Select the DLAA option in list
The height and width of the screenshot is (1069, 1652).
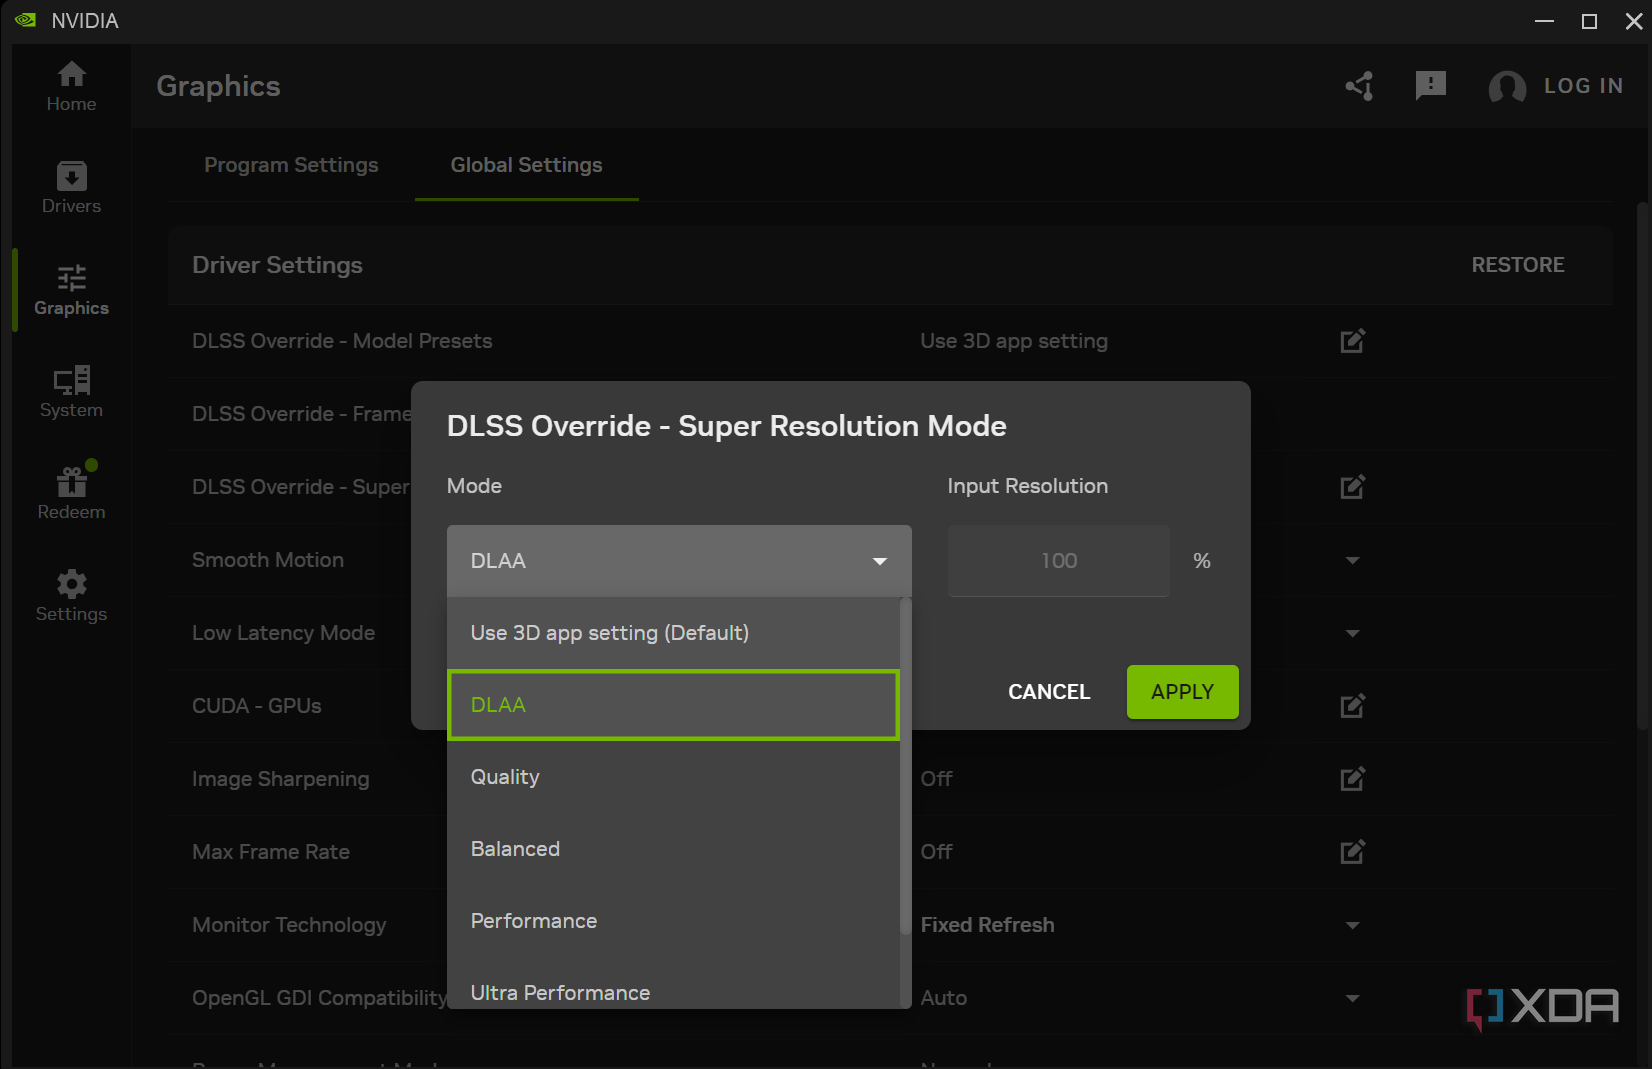coord(673,705)
